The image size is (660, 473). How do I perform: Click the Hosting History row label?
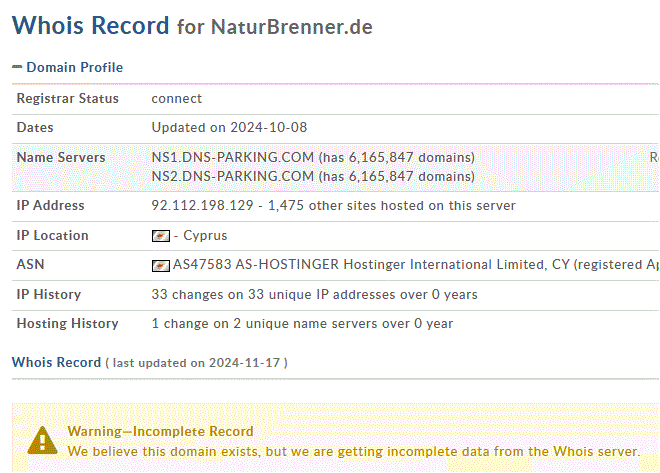67,324
